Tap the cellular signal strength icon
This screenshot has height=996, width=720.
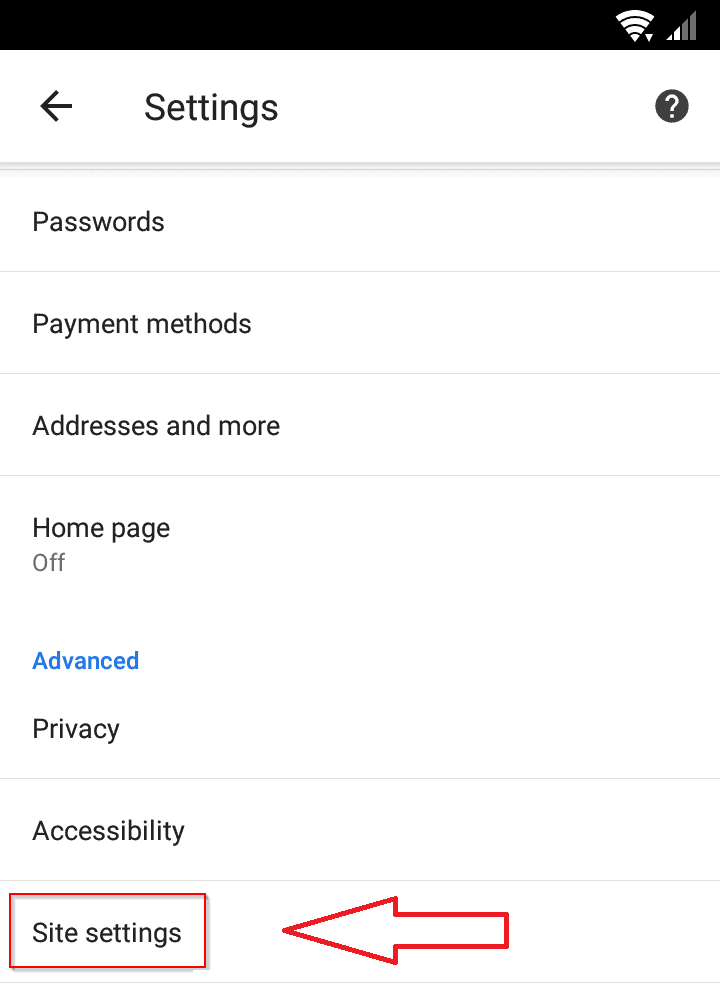[x=682, y=26]
